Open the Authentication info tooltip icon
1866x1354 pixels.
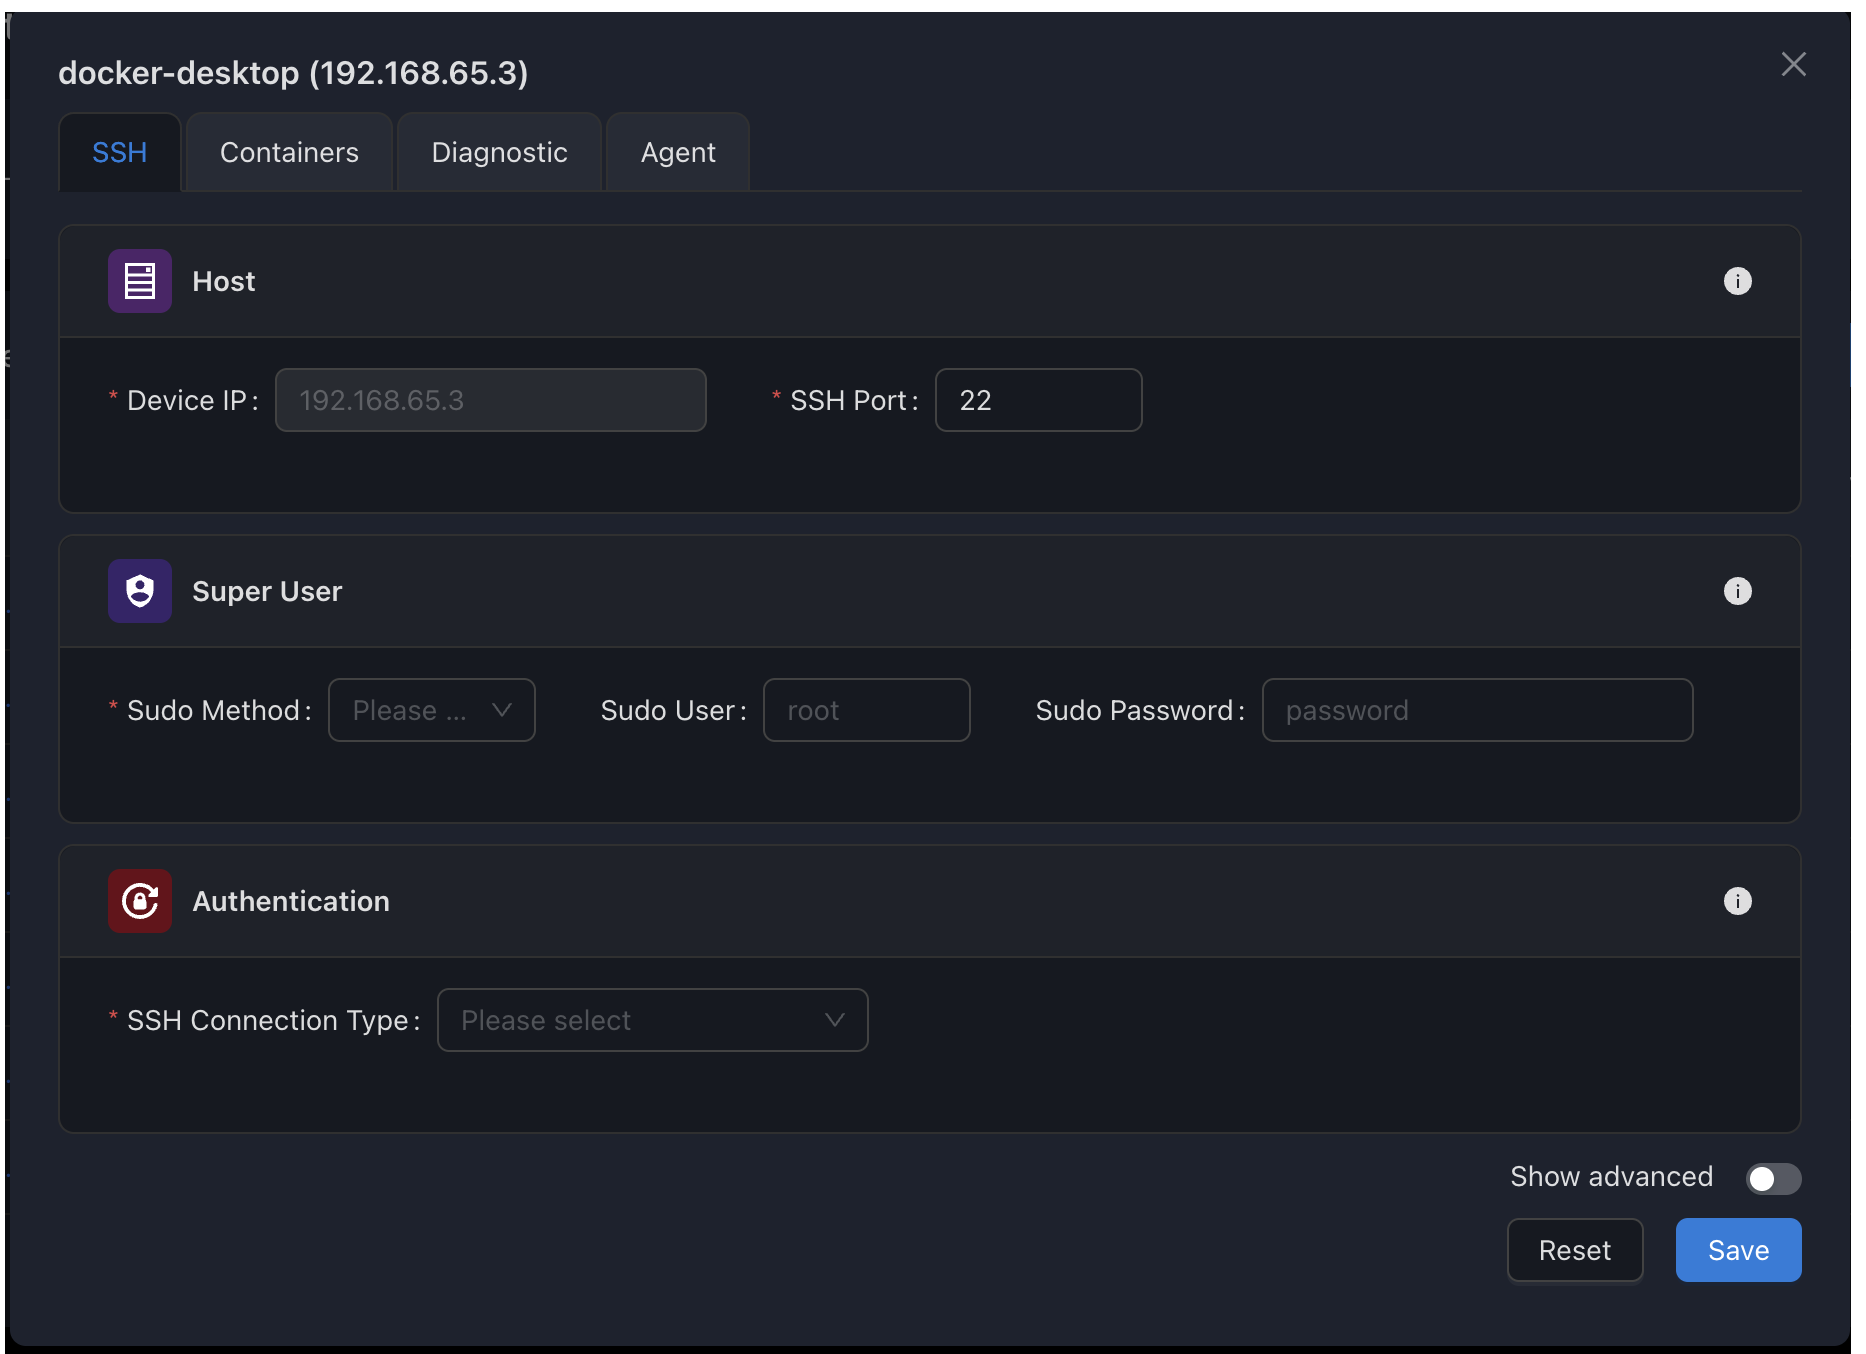tap(1738, 901)
